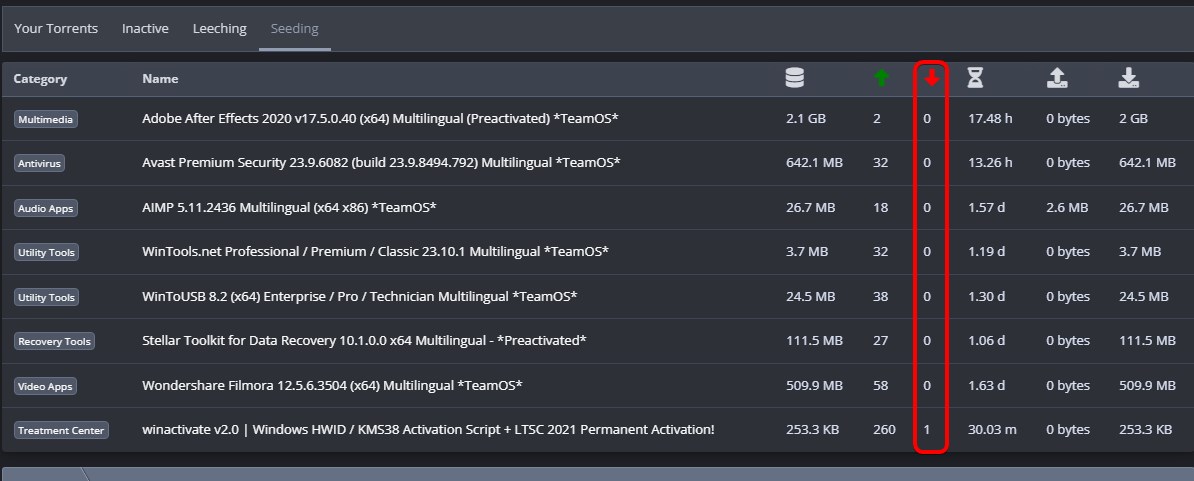Select the Seeding tab
This screenshot has height=481, width=1194.
click(x=295, y=29)
